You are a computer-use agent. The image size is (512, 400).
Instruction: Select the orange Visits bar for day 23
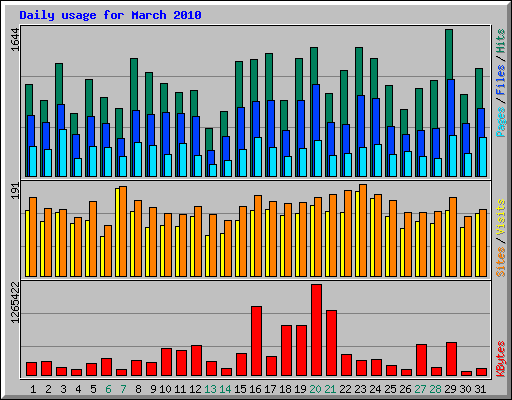(x=363, y=230)
